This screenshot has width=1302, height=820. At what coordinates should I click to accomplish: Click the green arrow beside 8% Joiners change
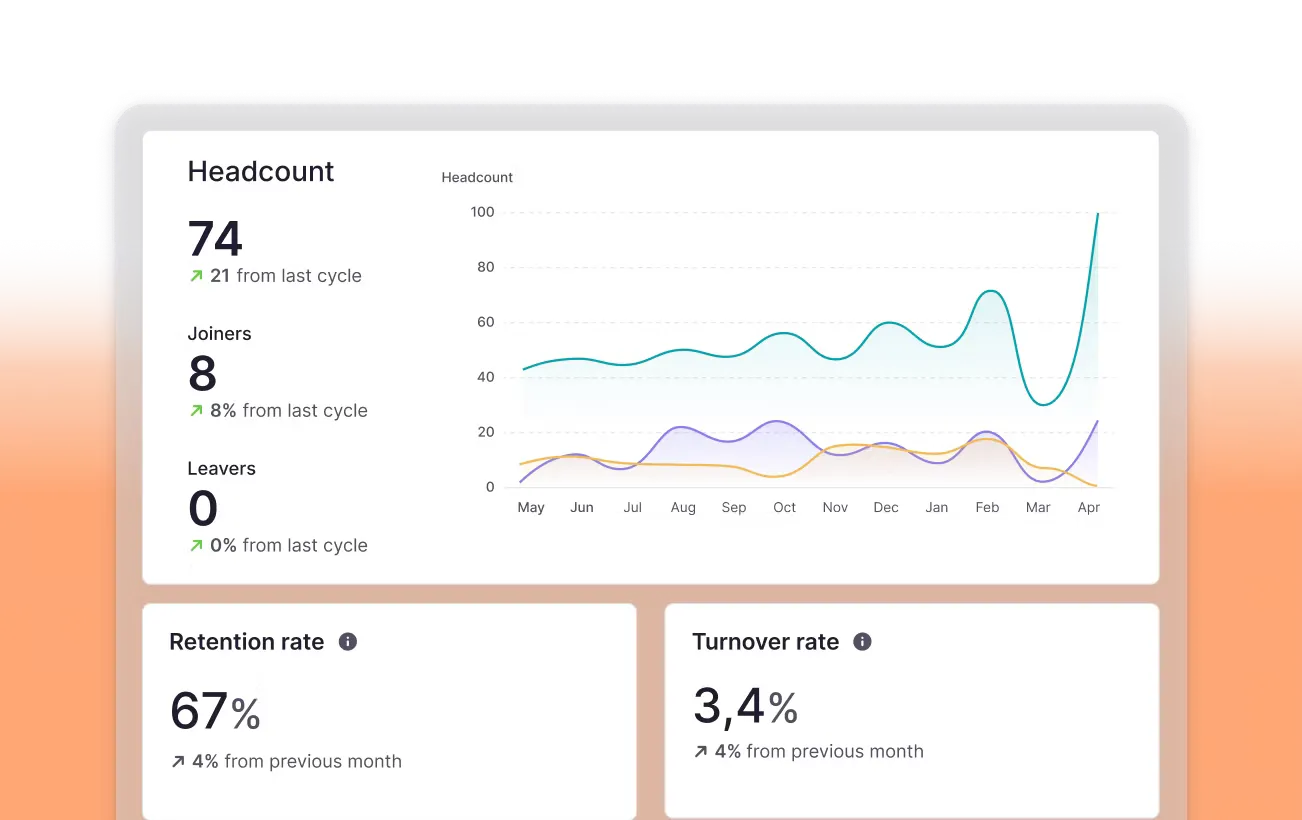click(x=196, y=411)
